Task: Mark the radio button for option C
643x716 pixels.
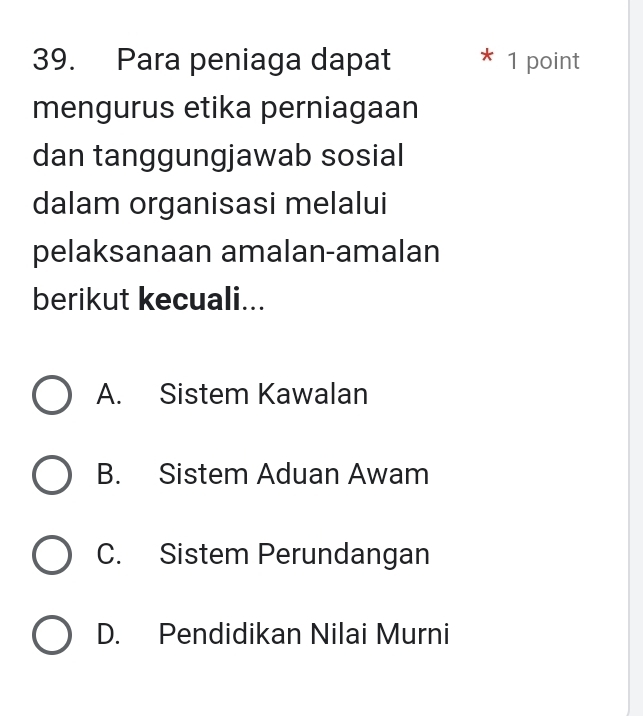Action: (52, 555)
